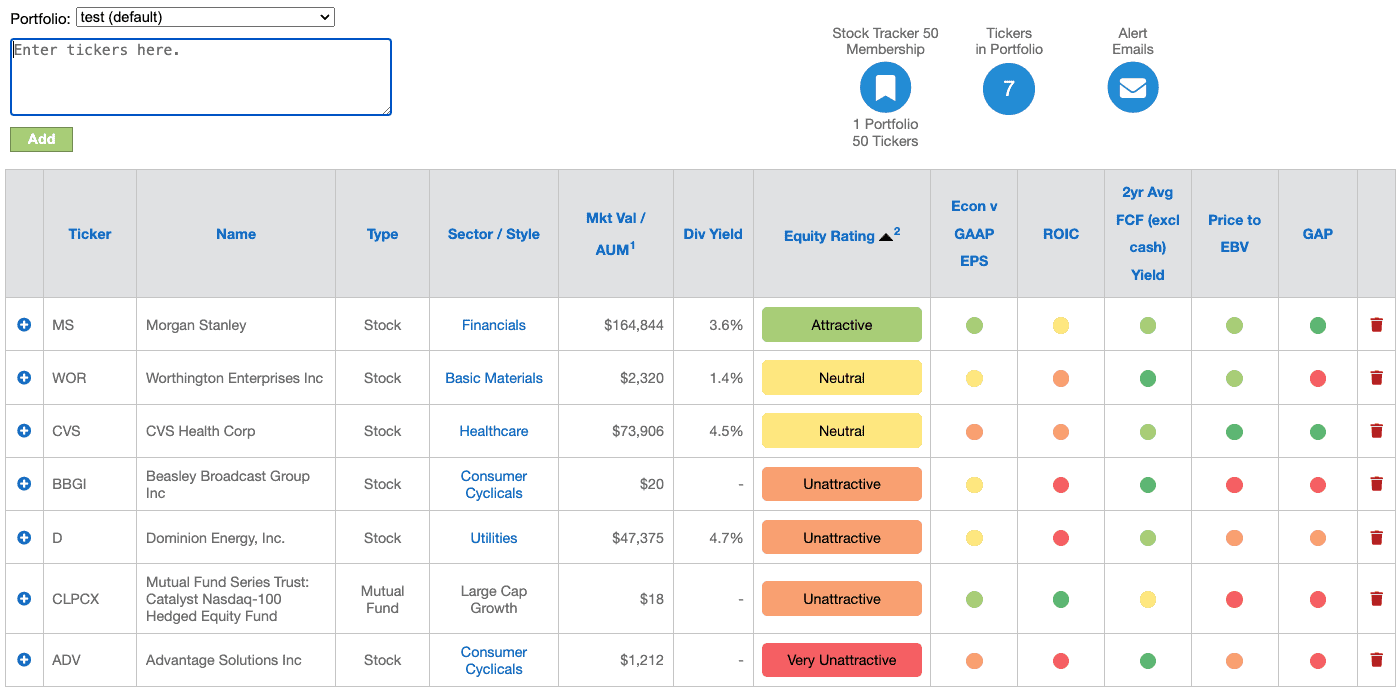This screenshot has height=691, width=1400.
Task: Click the ROIC rating dot for Dominion Energy
Action: tap(1061, 538)
